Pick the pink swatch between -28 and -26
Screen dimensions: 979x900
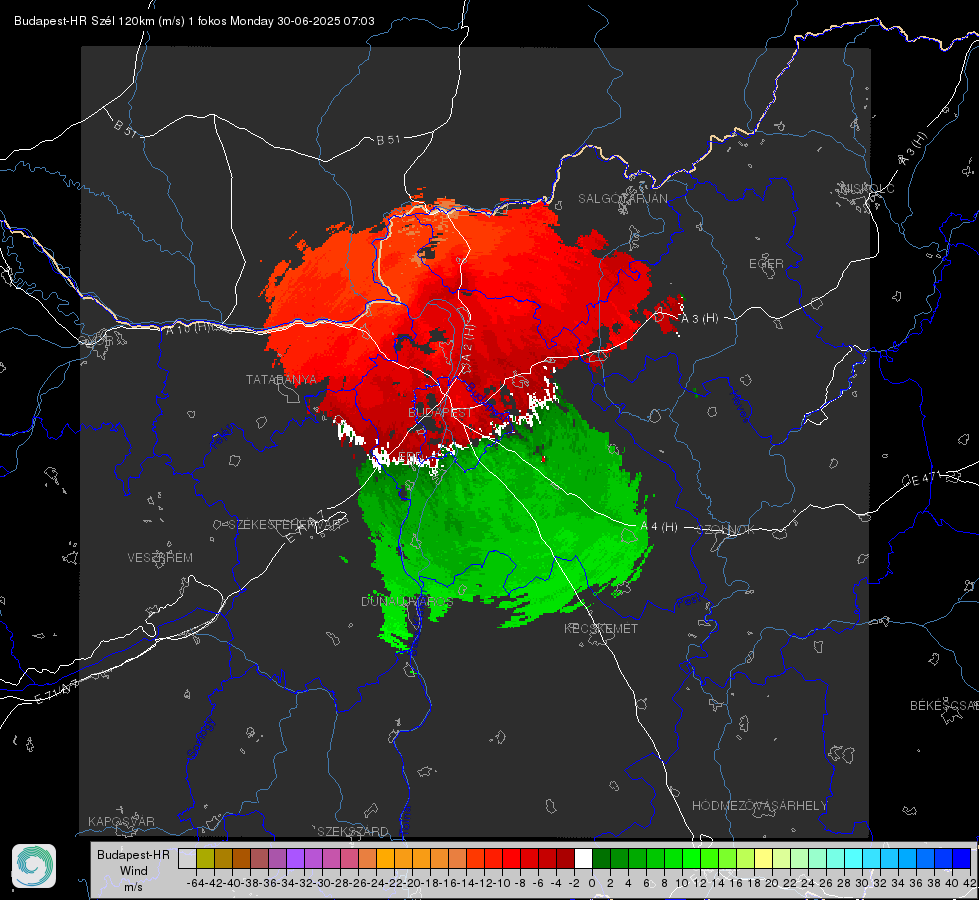(349, 858)
